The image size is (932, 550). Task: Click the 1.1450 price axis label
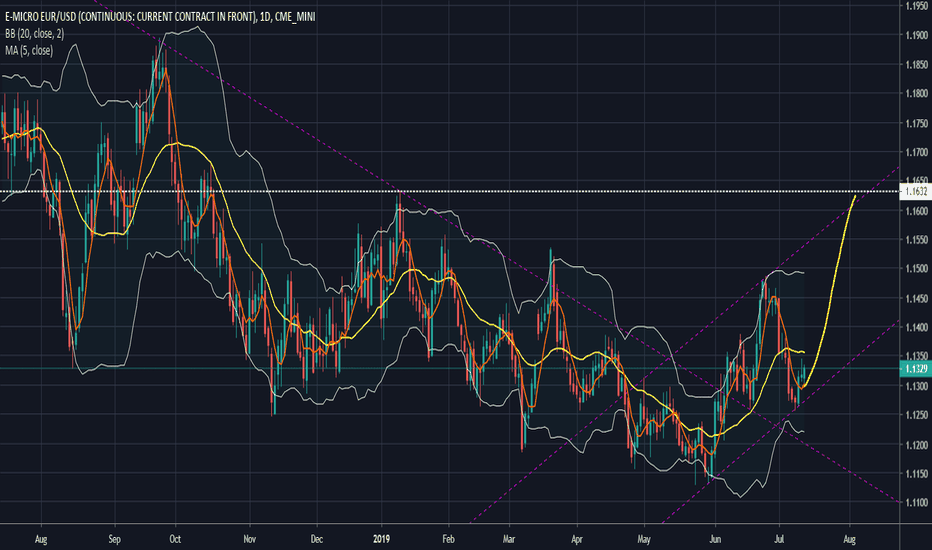tap(917, 298)
